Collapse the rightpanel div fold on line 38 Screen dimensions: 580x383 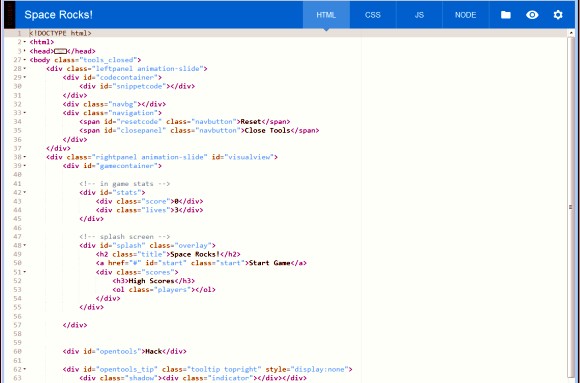[25, 157]
